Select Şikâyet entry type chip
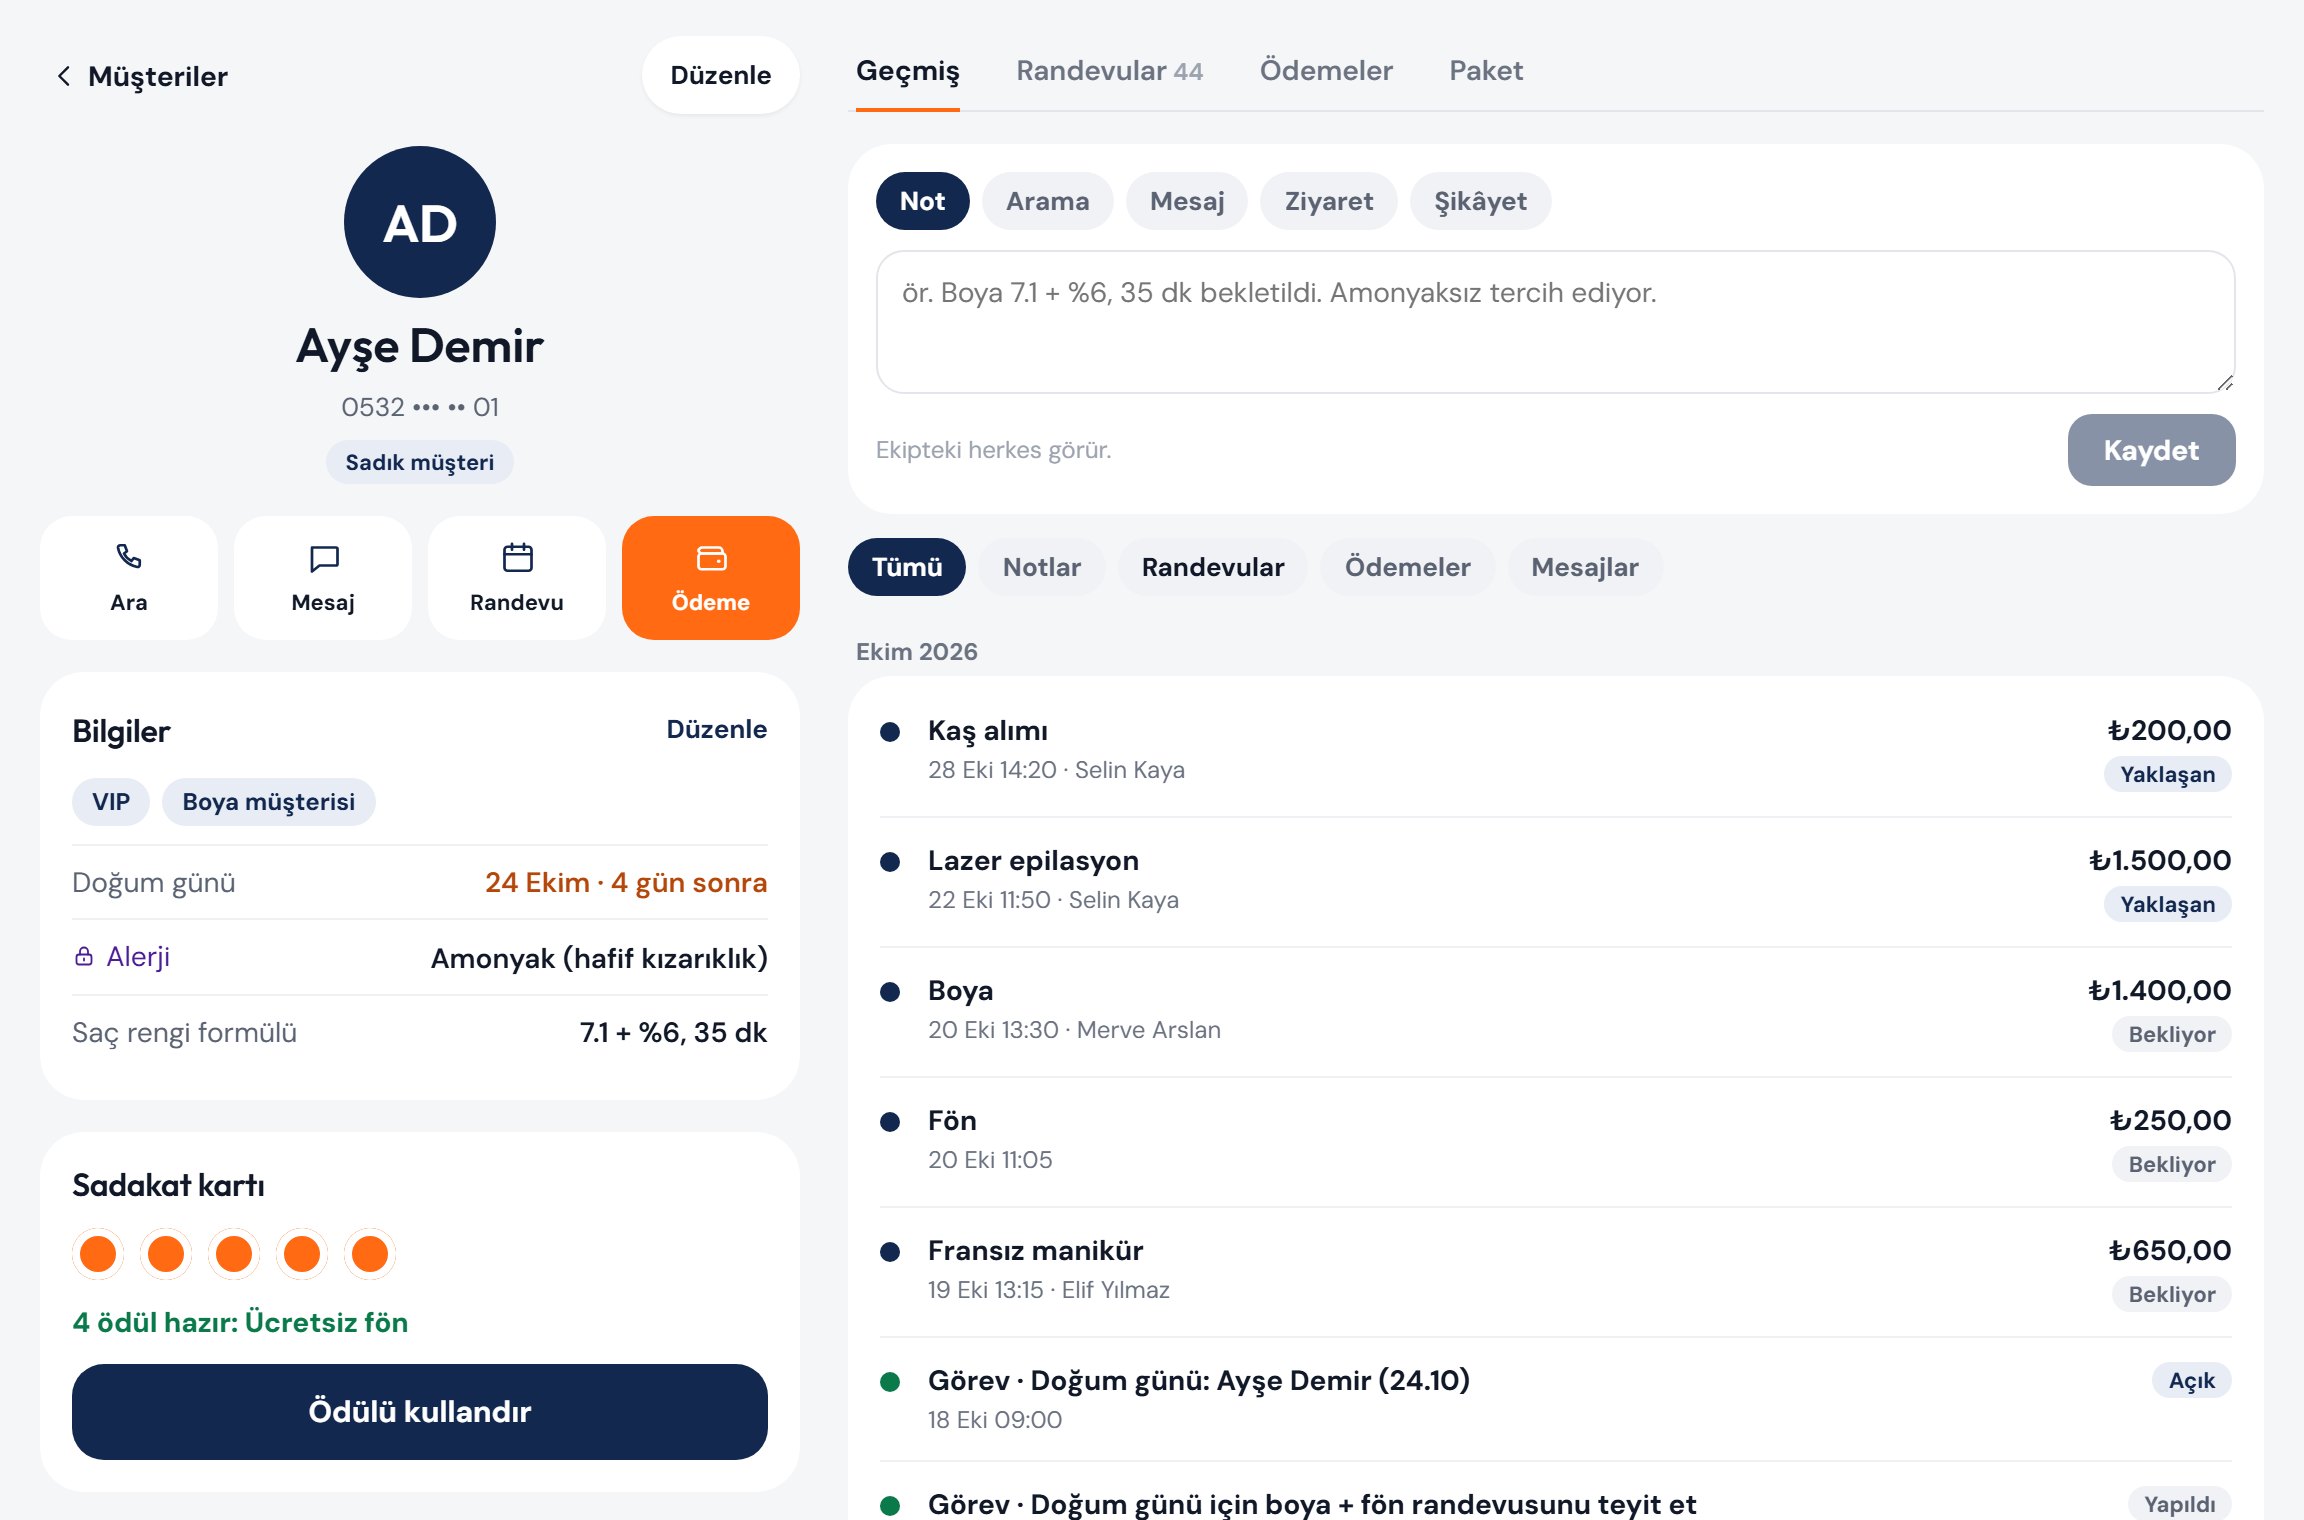This screenshot has height=1520, width=2304. tap(1481, 201)
